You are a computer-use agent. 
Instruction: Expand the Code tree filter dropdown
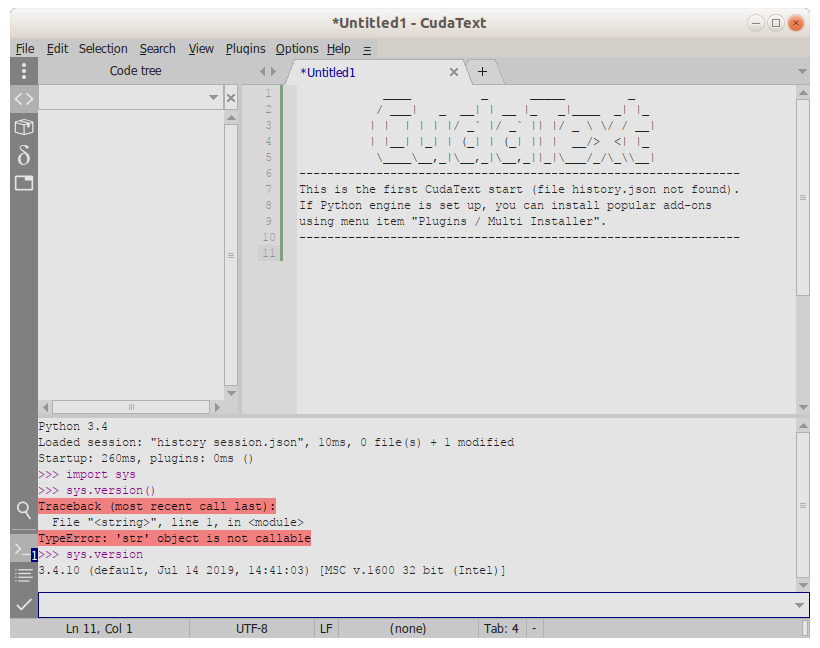pos(213,98)
